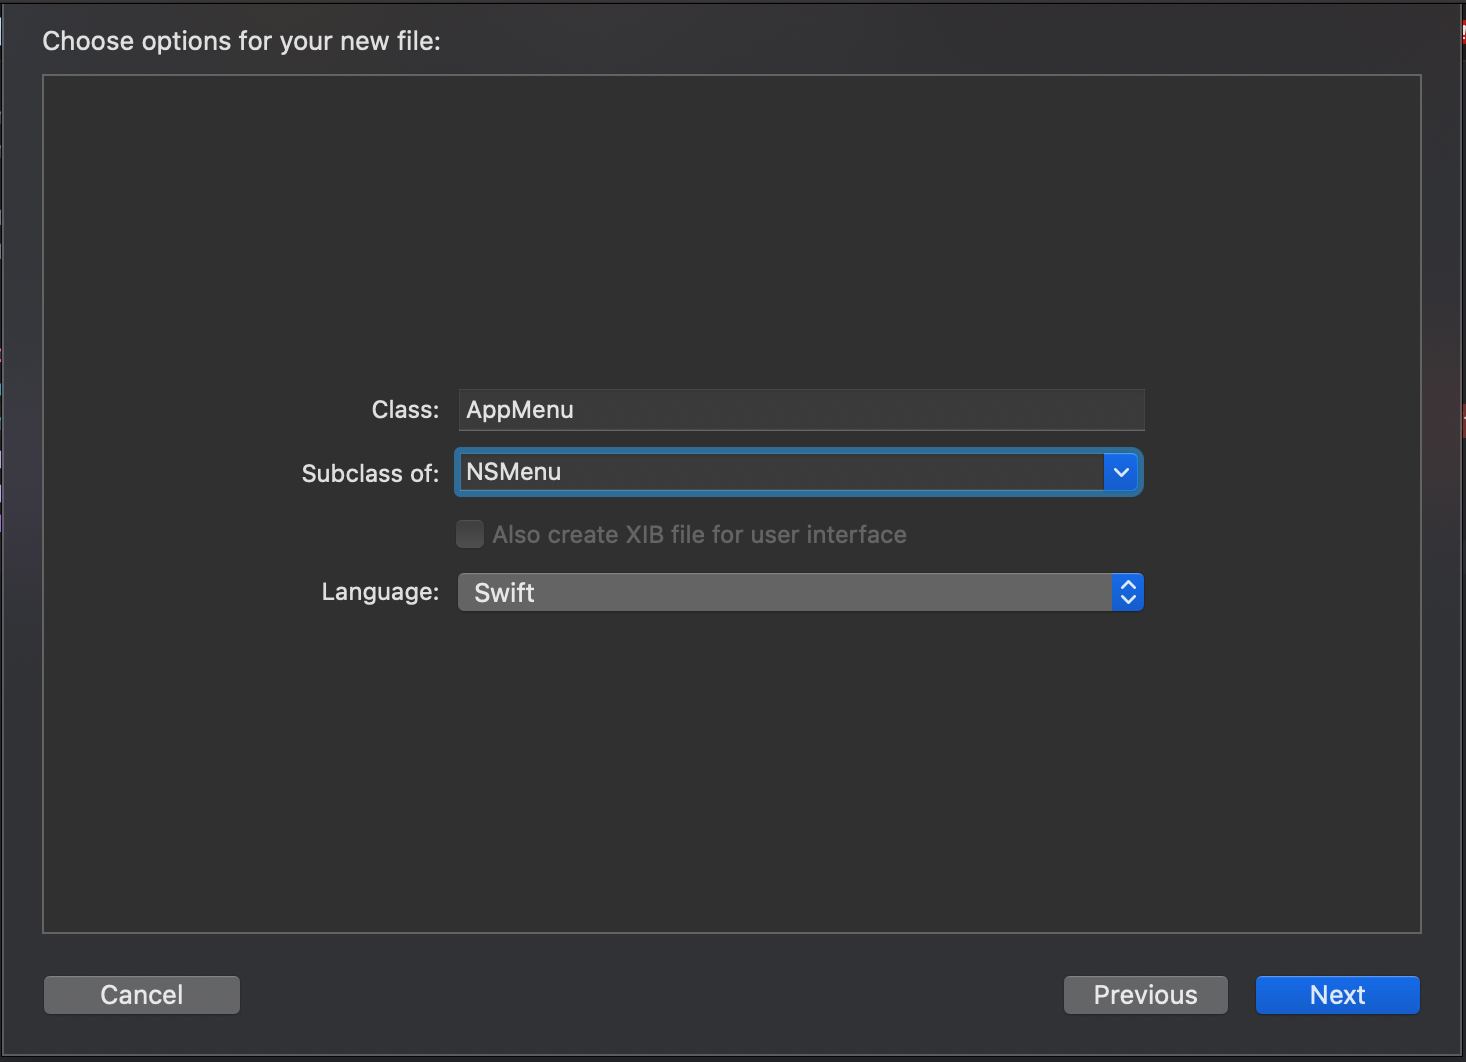
Task: Click the blue up/down stepper on Language popup
Action: tap(1128, 592)
